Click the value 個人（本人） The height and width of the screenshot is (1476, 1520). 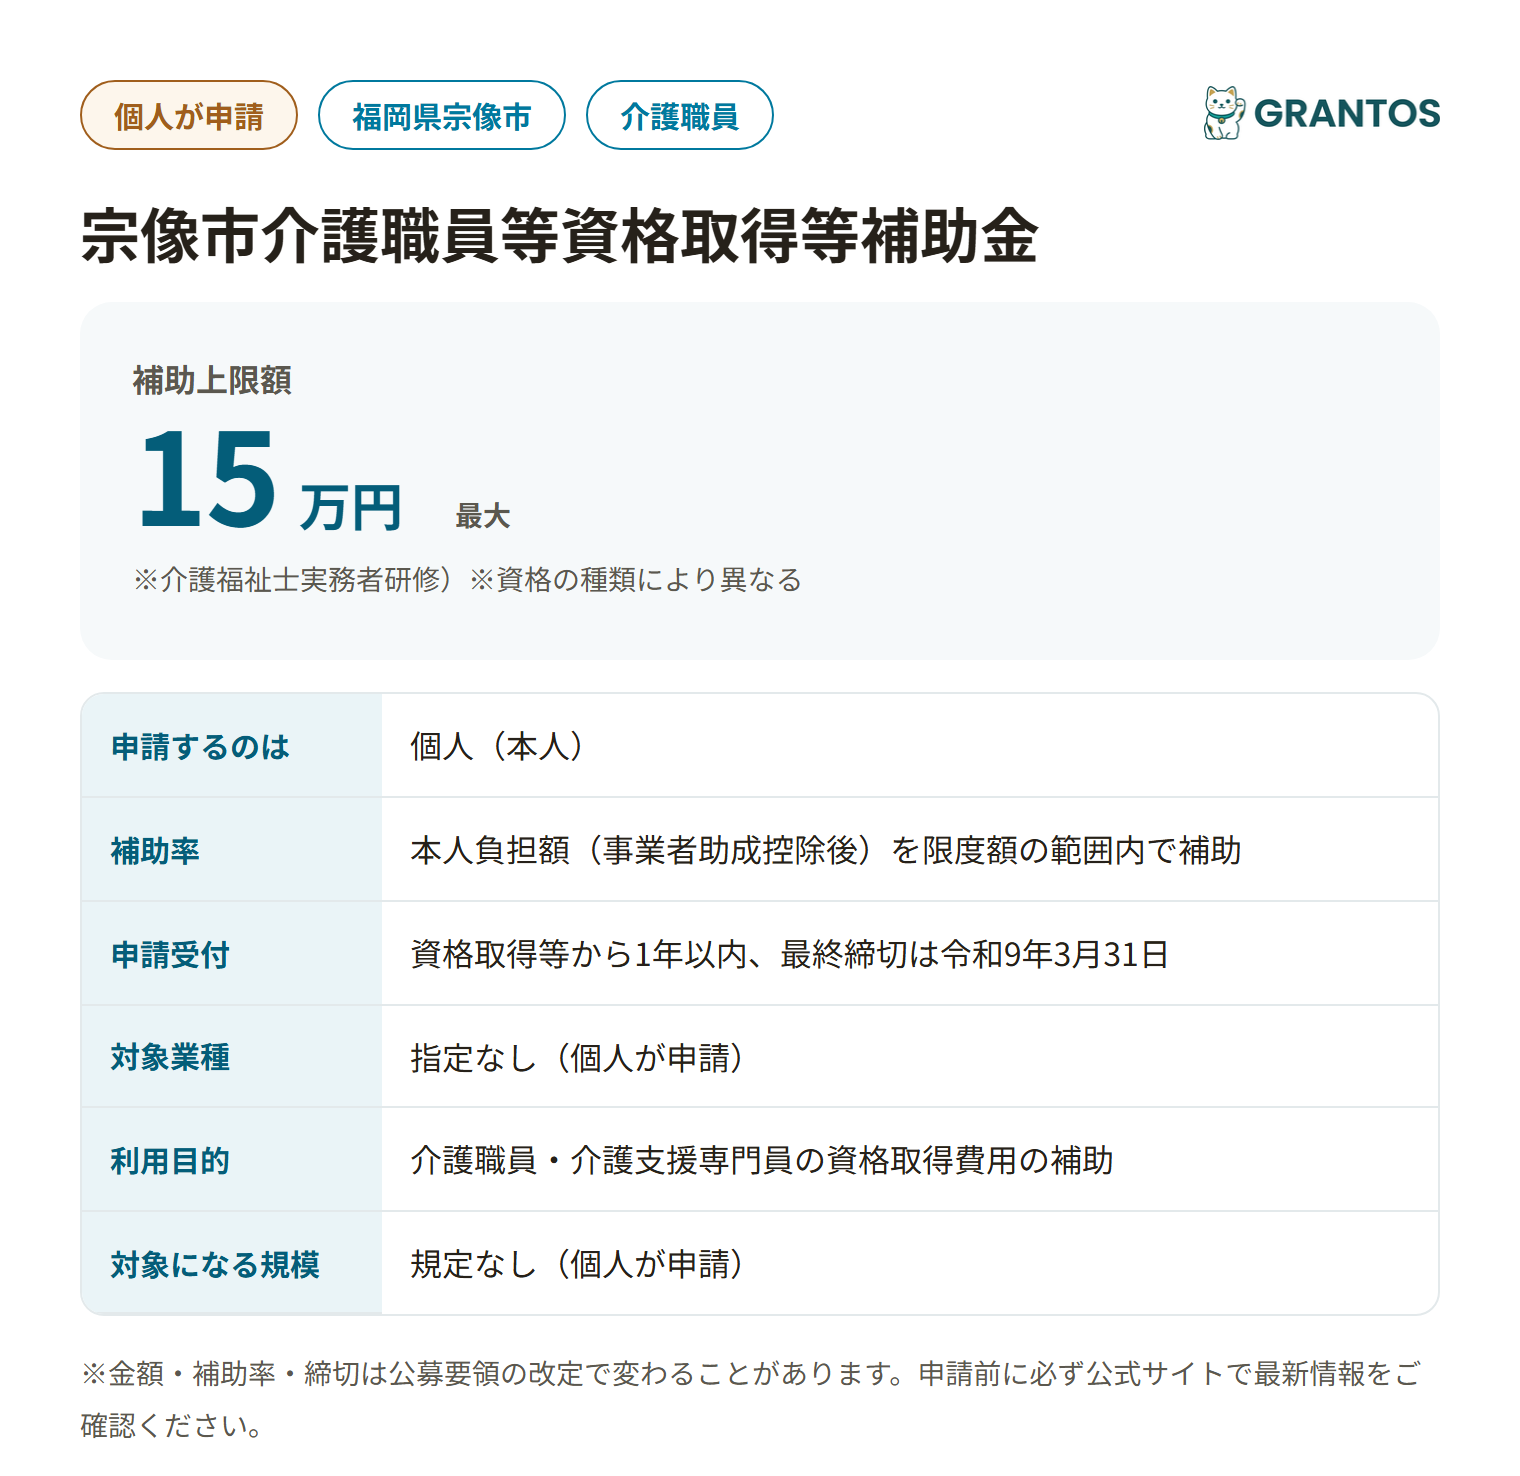[499, 746]
